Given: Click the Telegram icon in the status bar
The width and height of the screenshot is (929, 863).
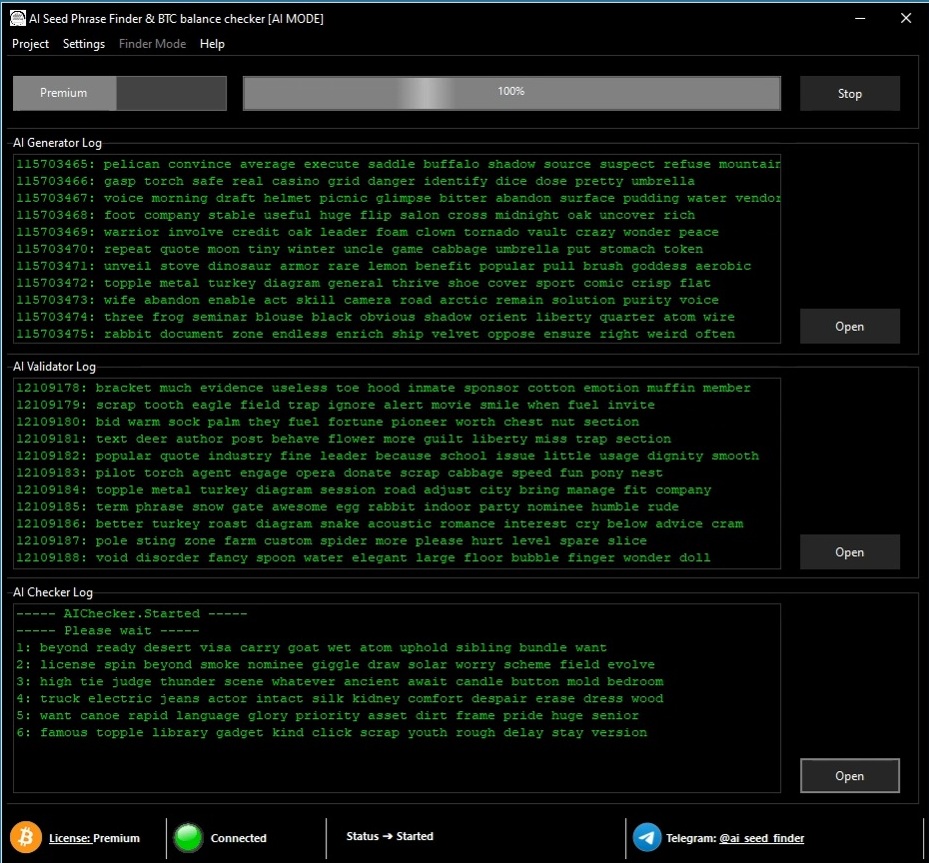Looking at the screenshot, I should [x=645, y=838].
